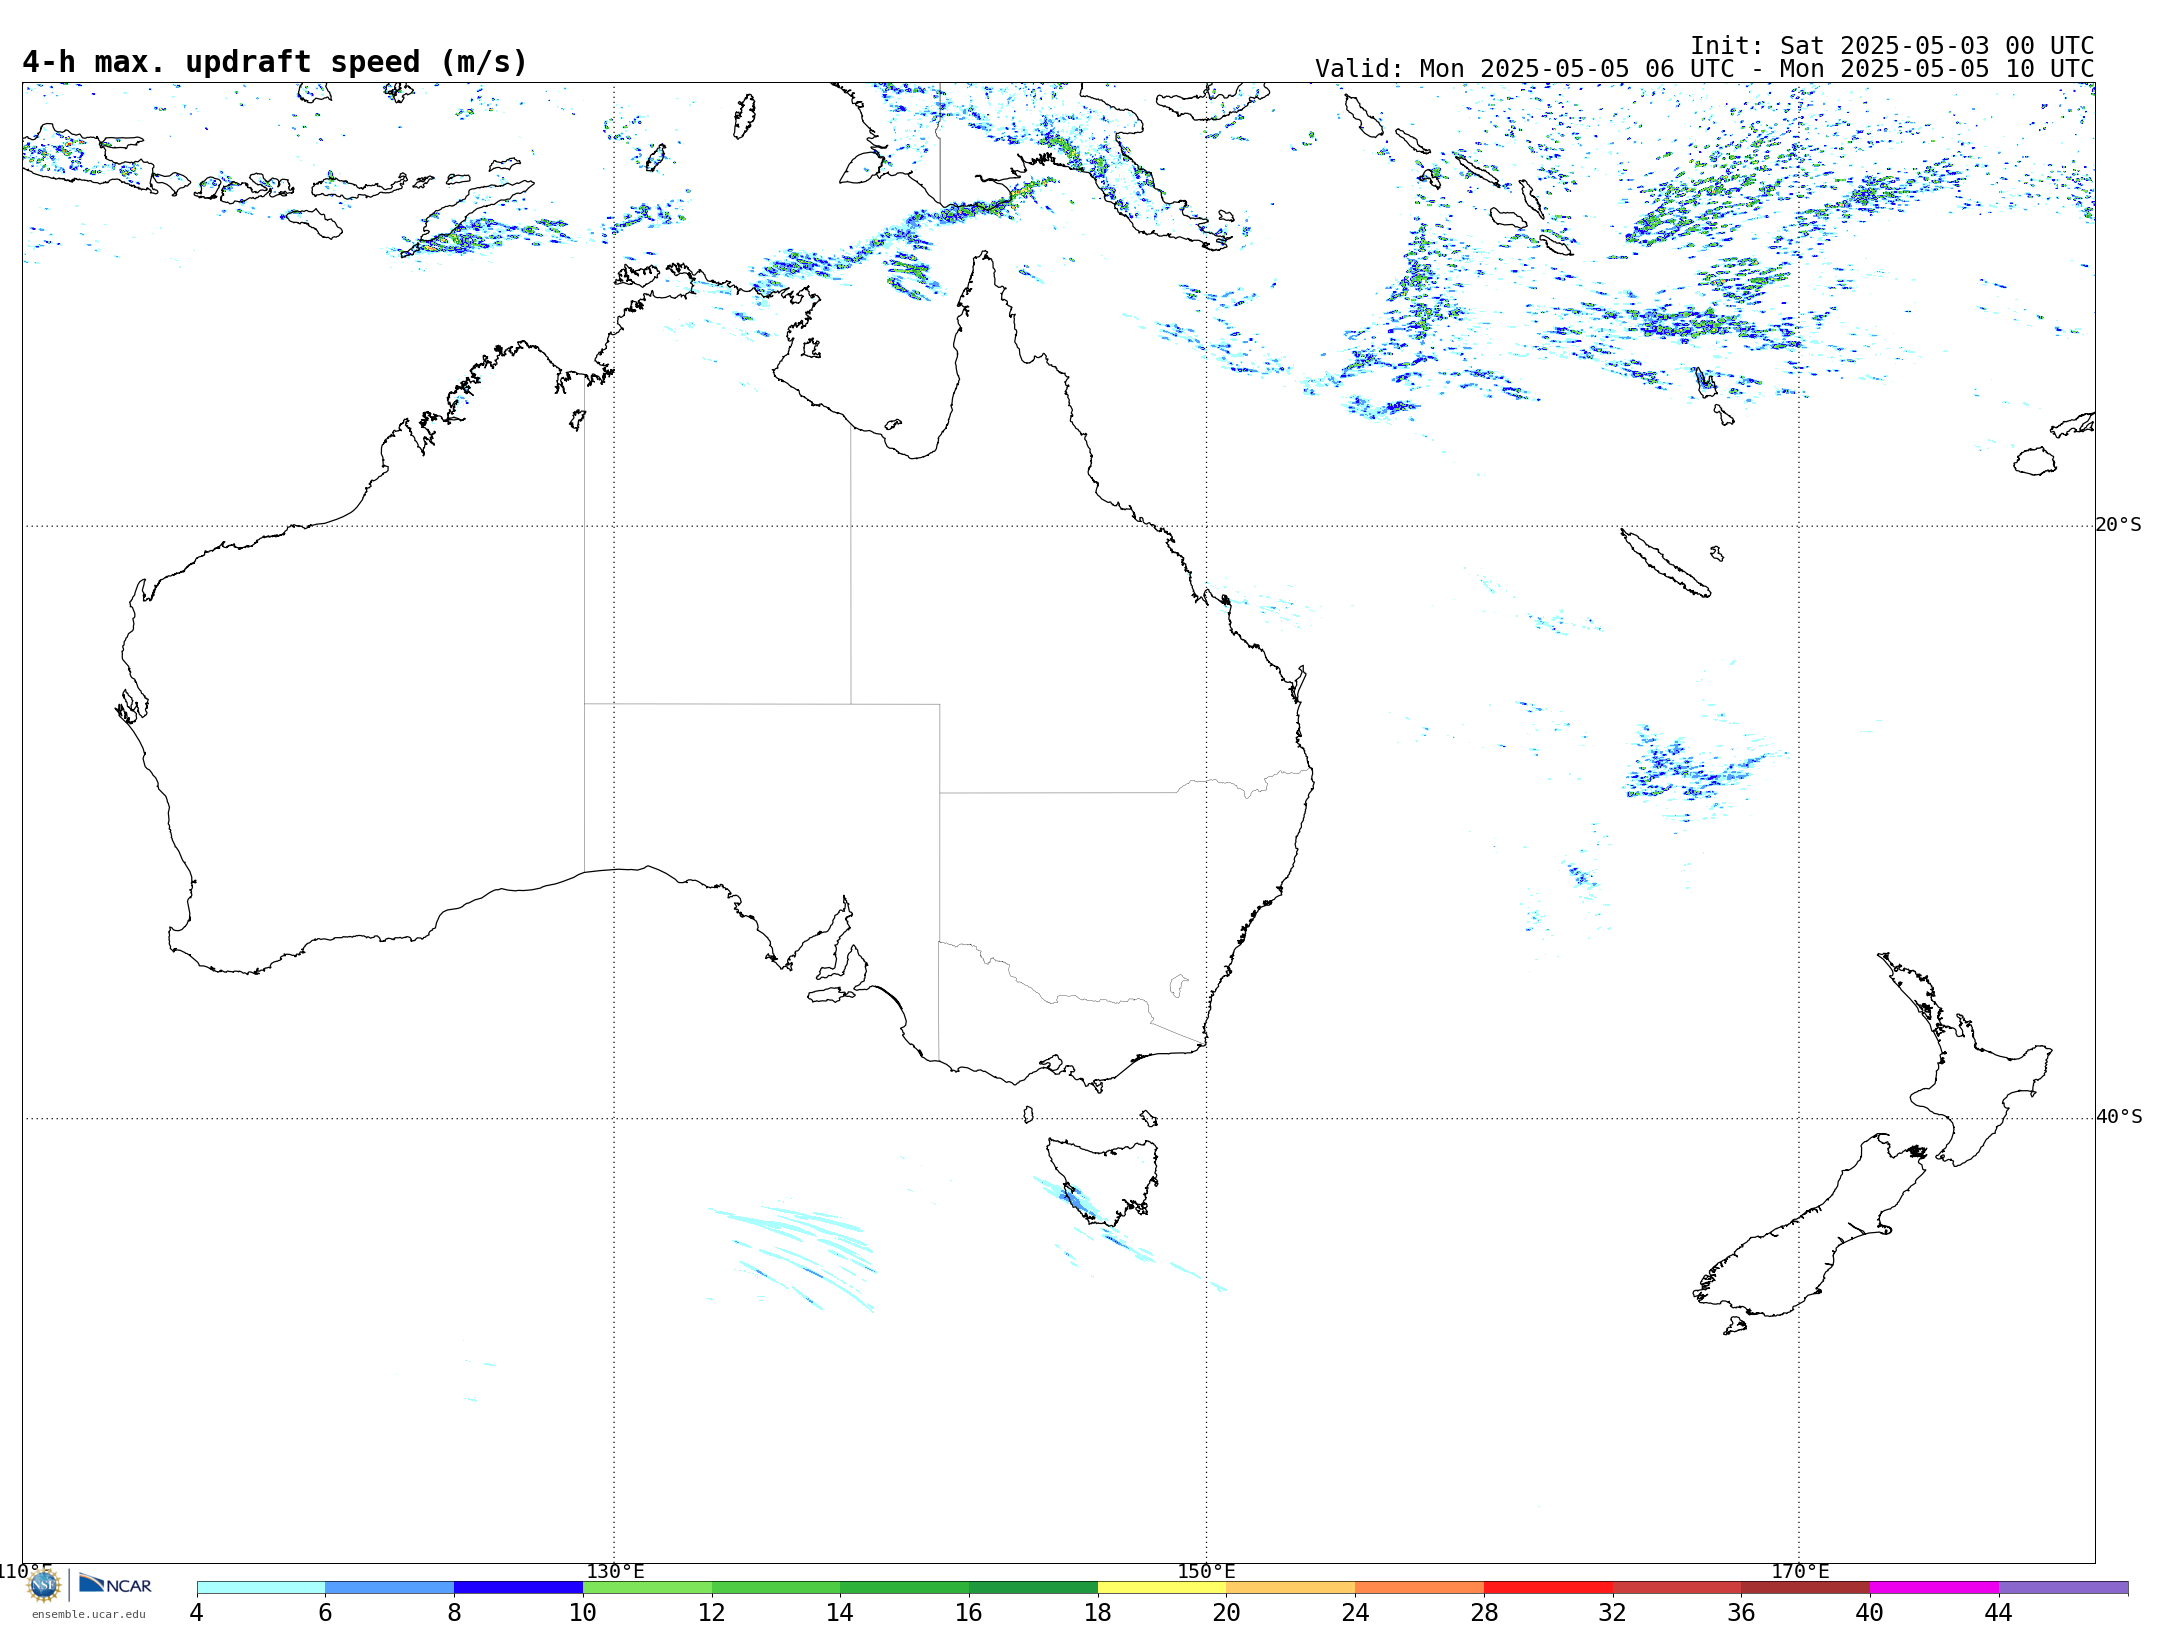
Task: Click the colorbar tick label 18
Action: pos(1098,1612)
